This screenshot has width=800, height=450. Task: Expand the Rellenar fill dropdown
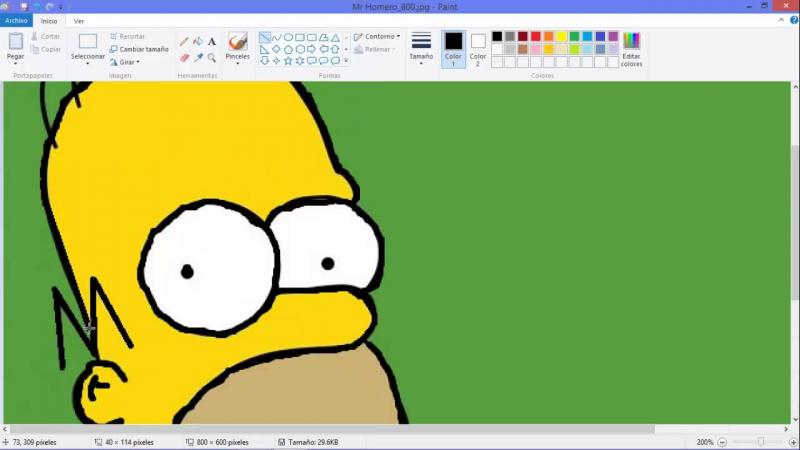375,49
